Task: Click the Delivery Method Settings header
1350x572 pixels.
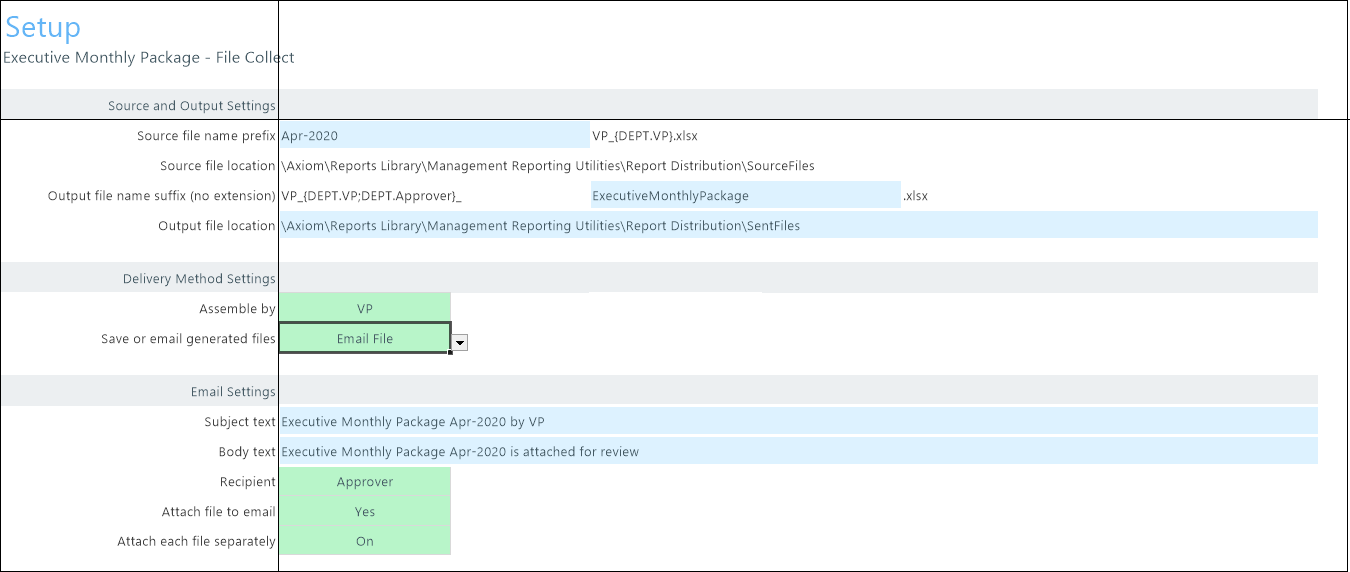Action: [x=199, y=278]
